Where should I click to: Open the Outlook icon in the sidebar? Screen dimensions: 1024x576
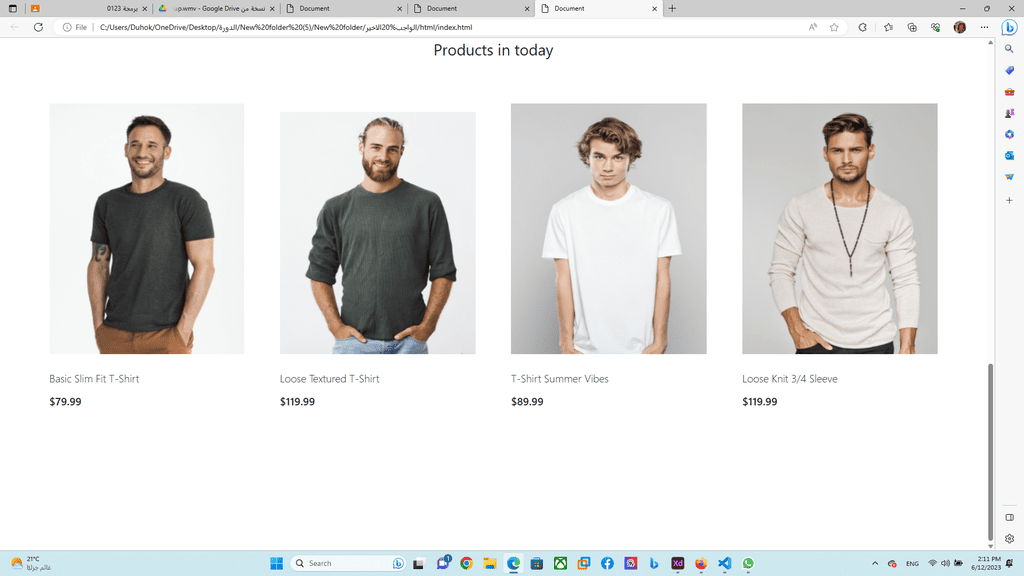tap(1009, 155)
